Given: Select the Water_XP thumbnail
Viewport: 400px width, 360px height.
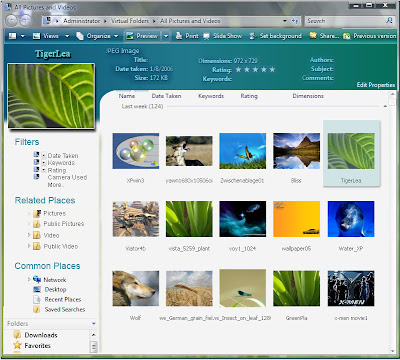Looking at the screenshot, I should click(x=351, y=219).
